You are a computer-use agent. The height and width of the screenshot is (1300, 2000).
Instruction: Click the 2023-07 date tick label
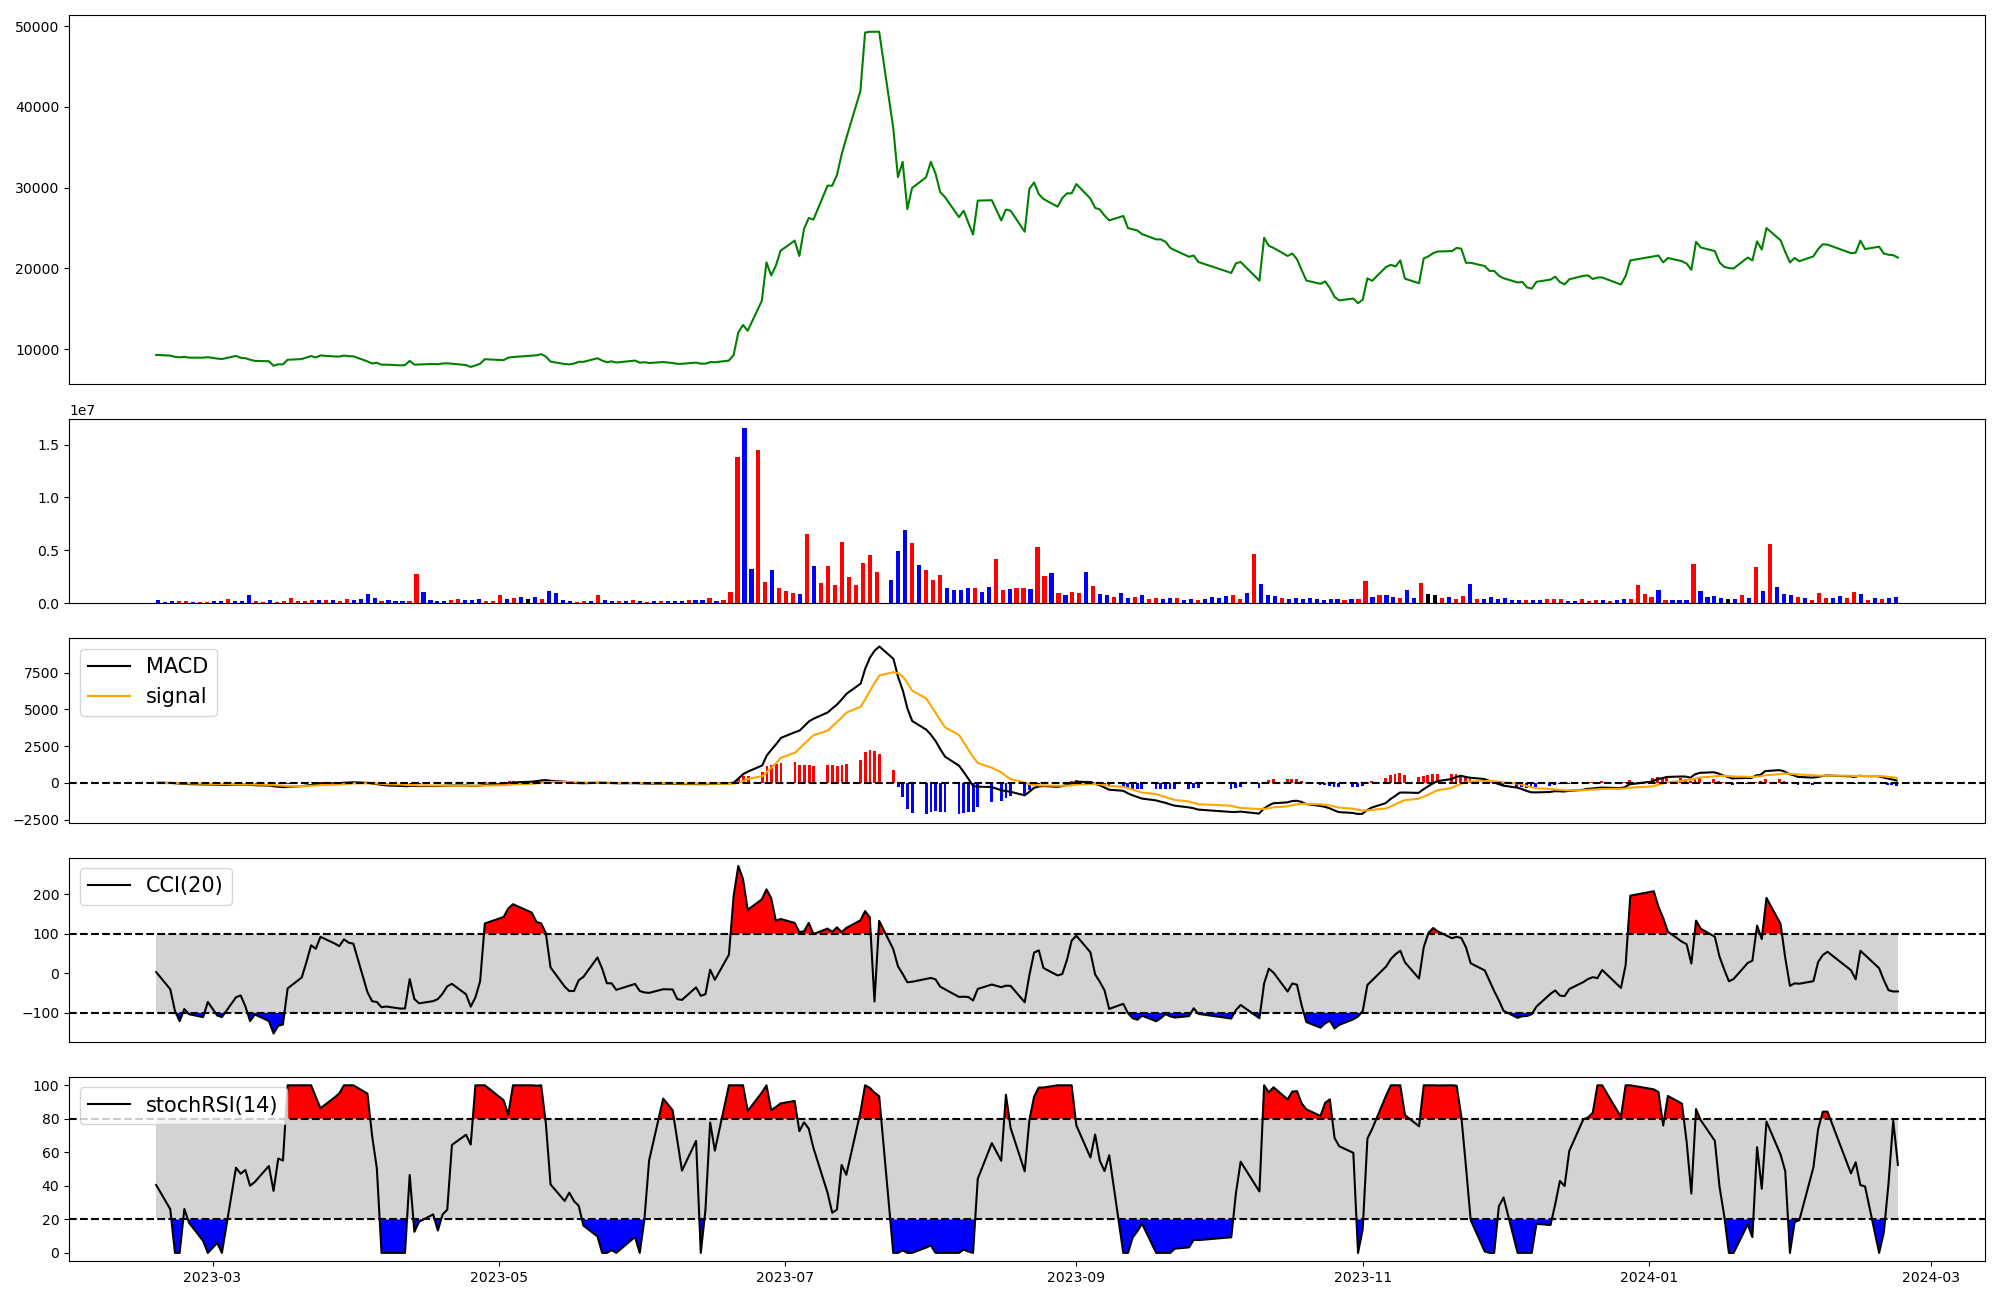(x=785, y=1277)
